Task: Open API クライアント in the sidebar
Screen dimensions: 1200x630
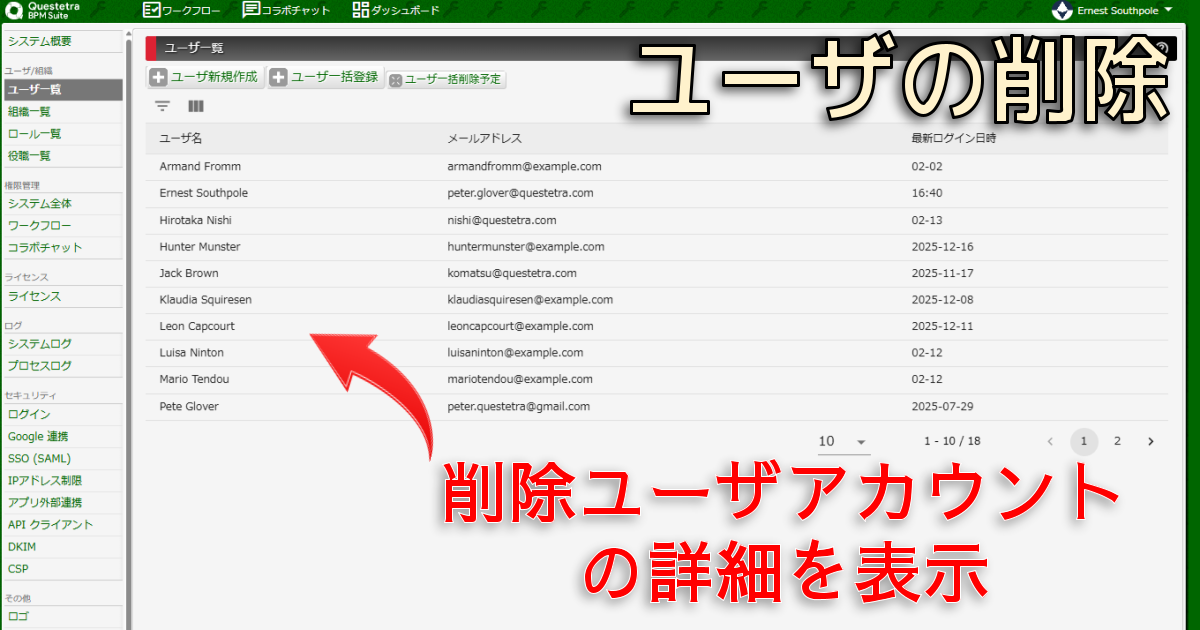Action: pos(62,524)
